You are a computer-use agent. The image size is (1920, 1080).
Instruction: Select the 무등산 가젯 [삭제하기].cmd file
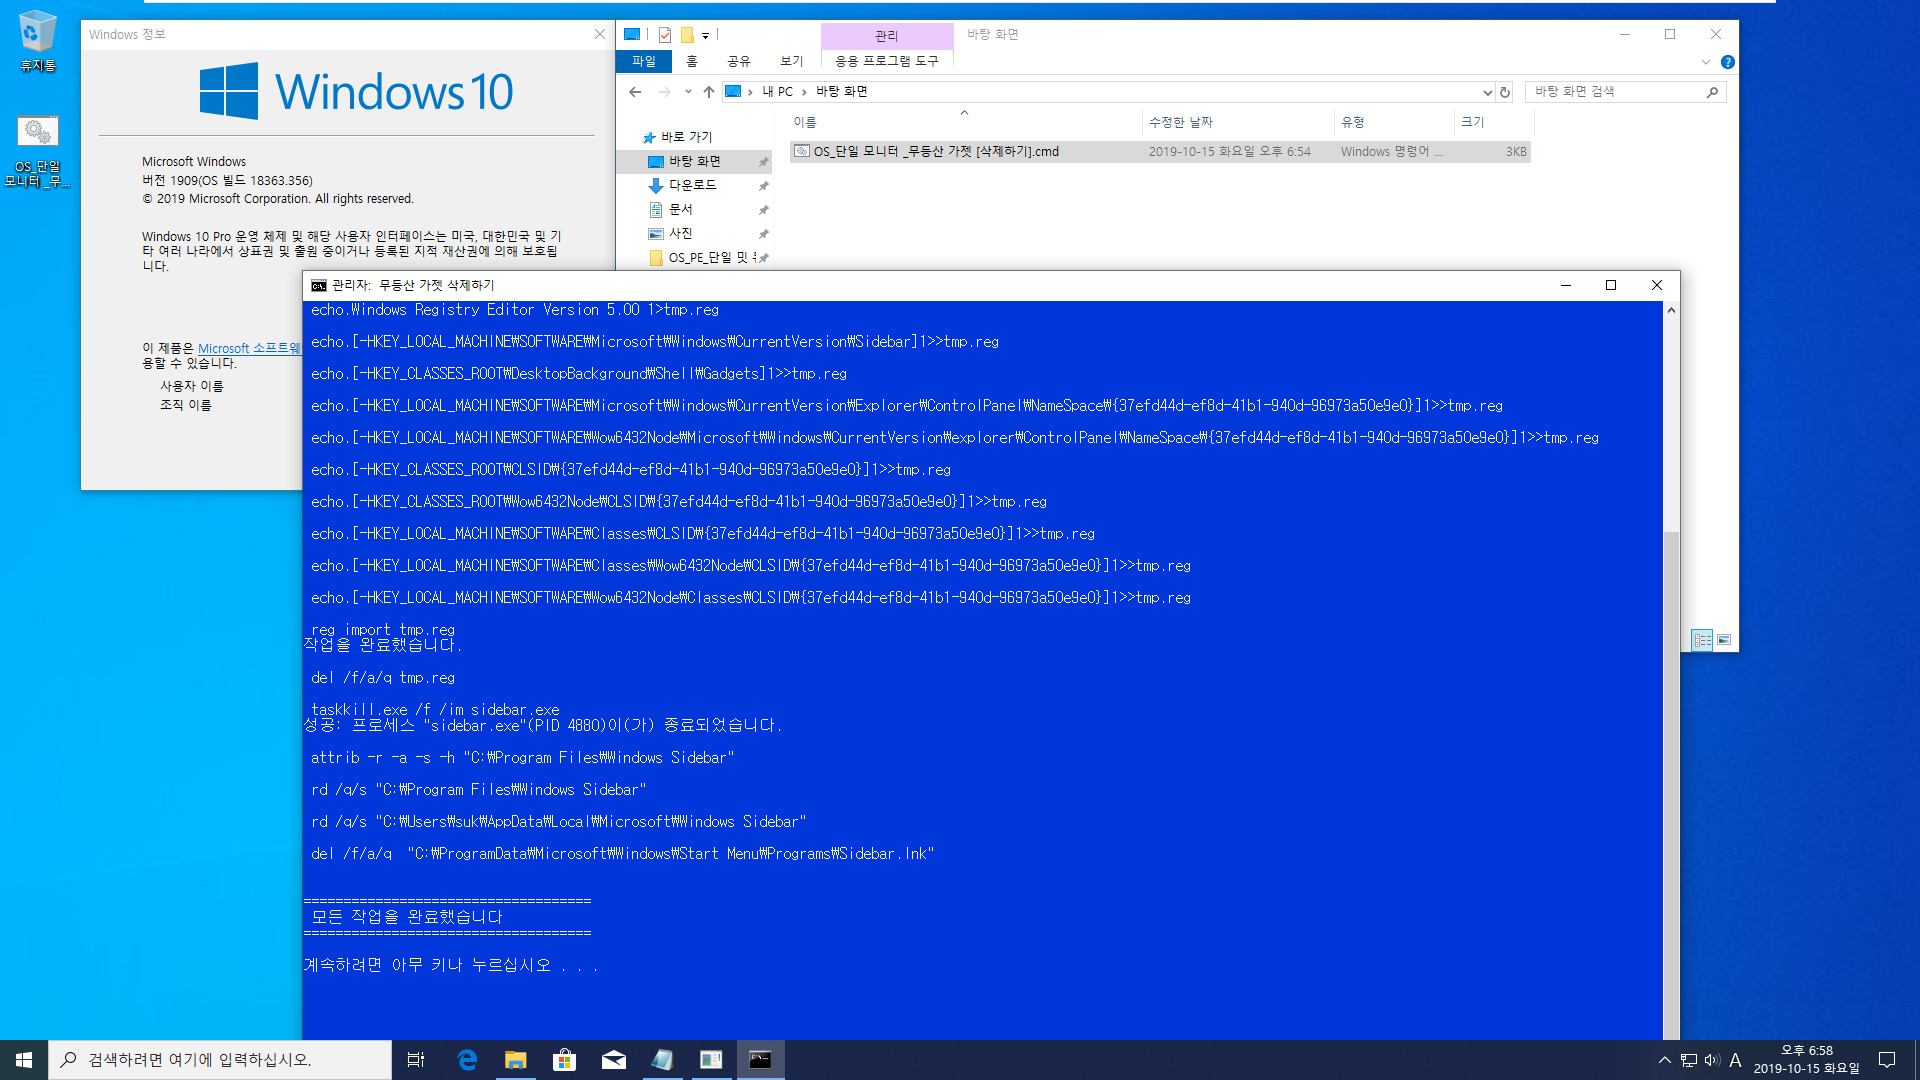point(1160,152)
